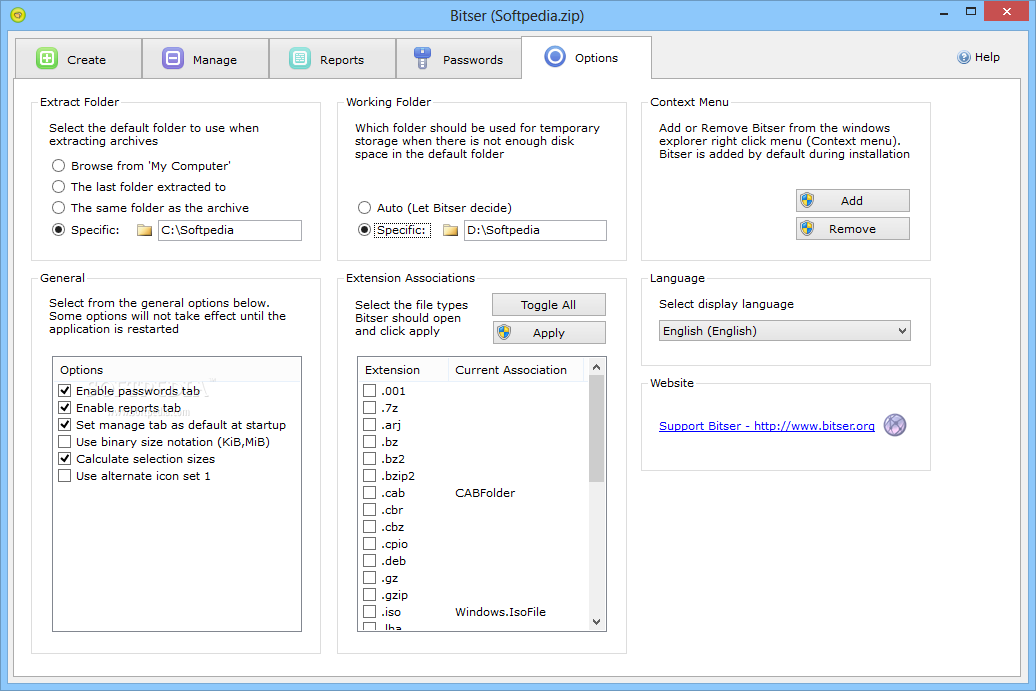Click the Help question mark icon
The height and width of the screenshot is (691, 1036).
[964, 57]
